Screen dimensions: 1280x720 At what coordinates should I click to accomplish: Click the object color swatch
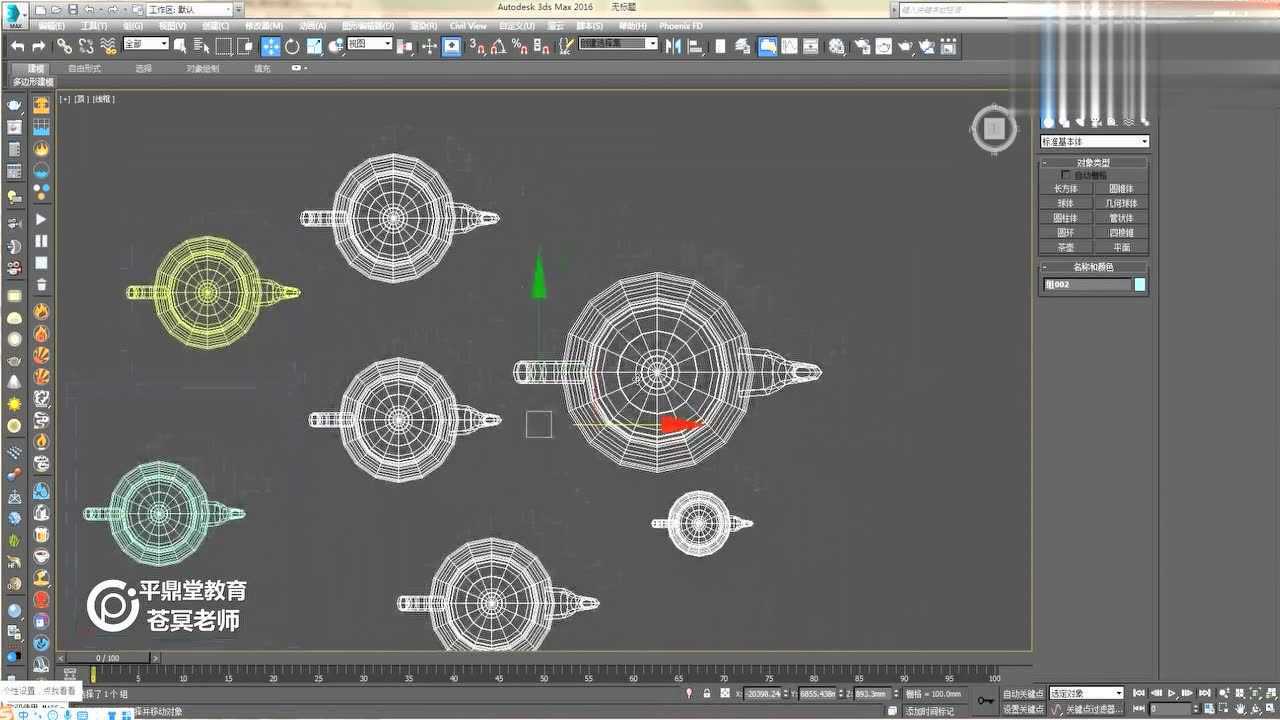click(x=1139, y=285)
